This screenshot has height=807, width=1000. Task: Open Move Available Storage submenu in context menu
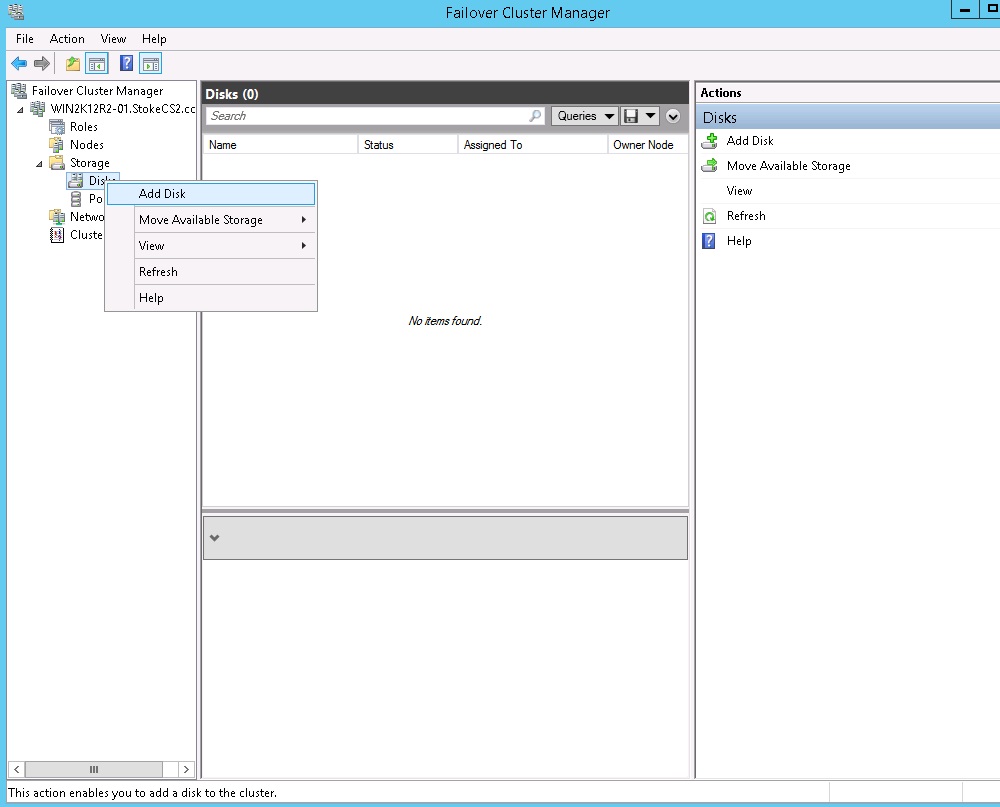201,220
